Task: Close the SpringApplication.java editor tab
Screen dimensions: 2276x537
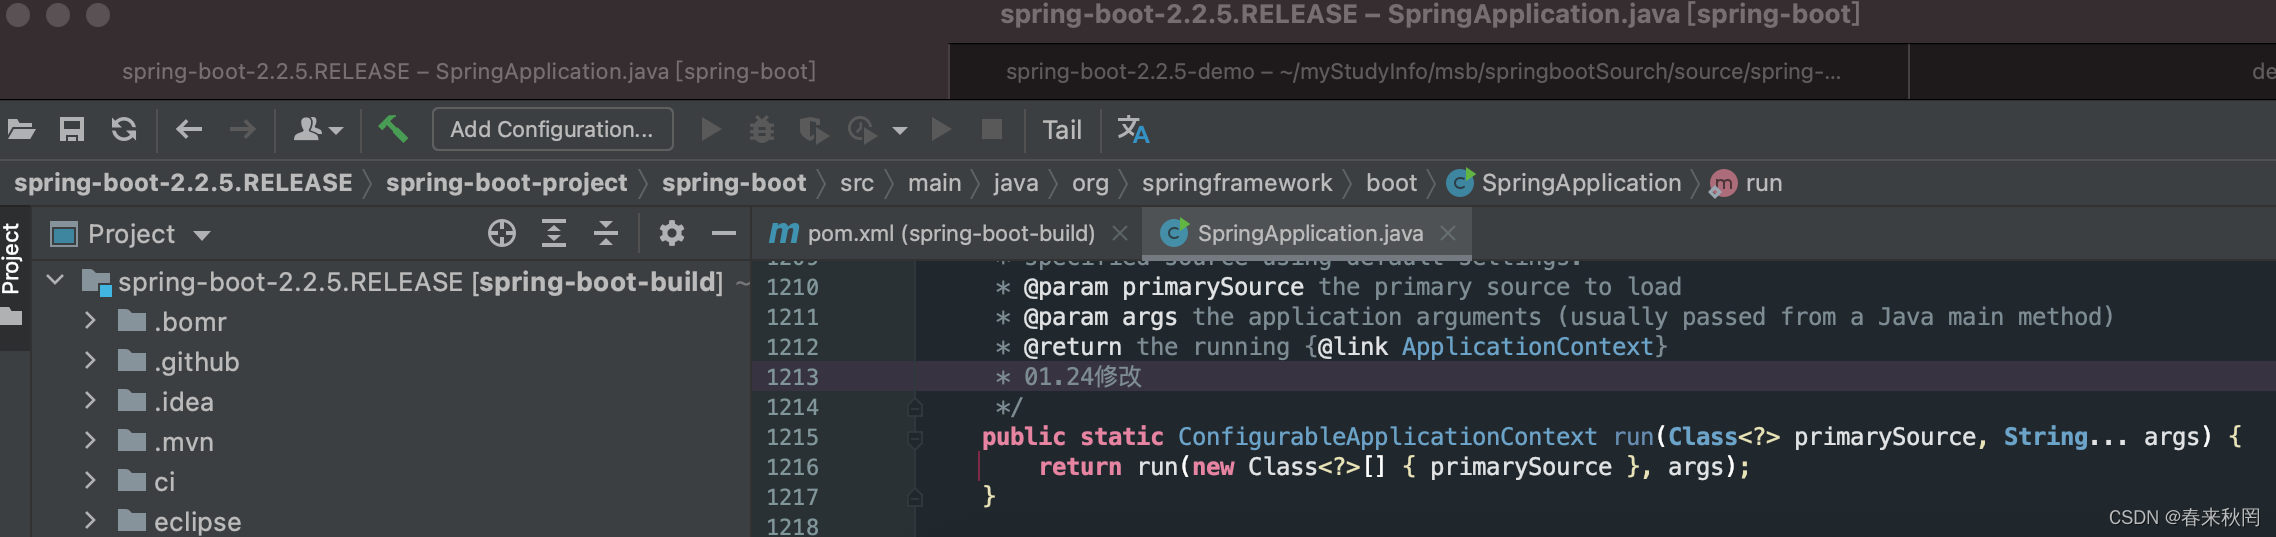Action: click(1448, 233)
